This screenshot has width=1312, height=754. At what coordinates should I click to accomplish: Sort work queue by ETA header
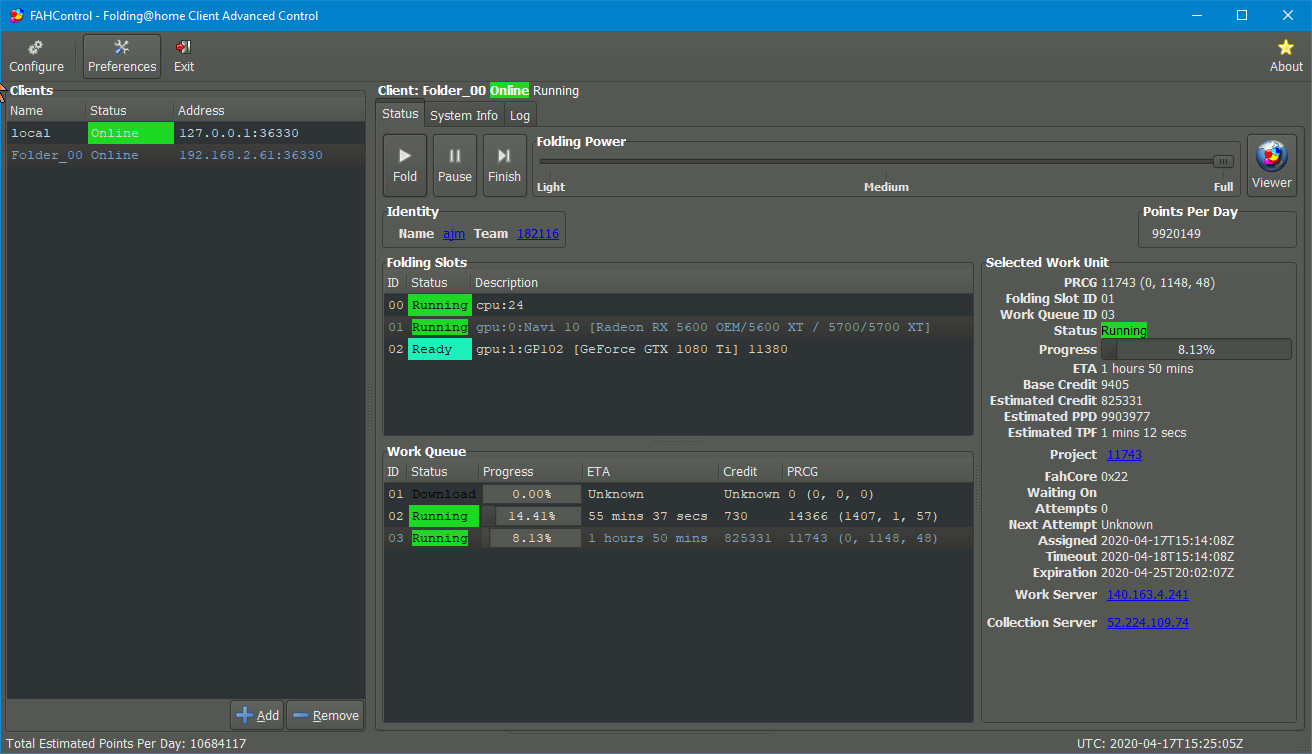click(651, 472)
